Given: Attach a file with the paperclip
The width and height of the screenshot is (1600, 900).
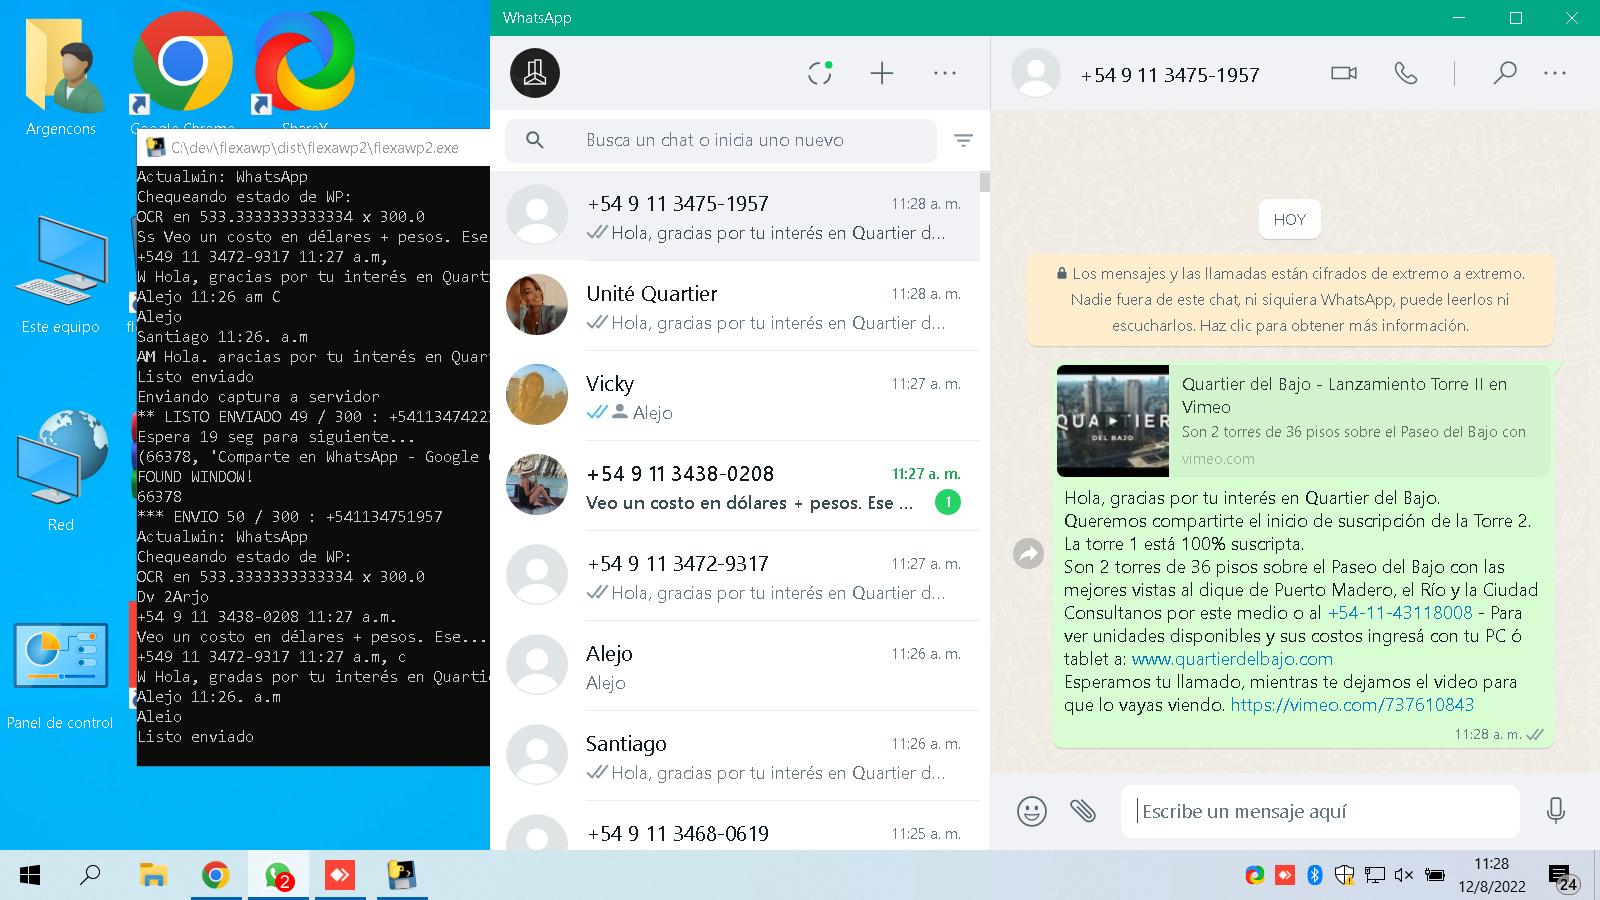Looking at the screenshot, I should click(1083, 811).
